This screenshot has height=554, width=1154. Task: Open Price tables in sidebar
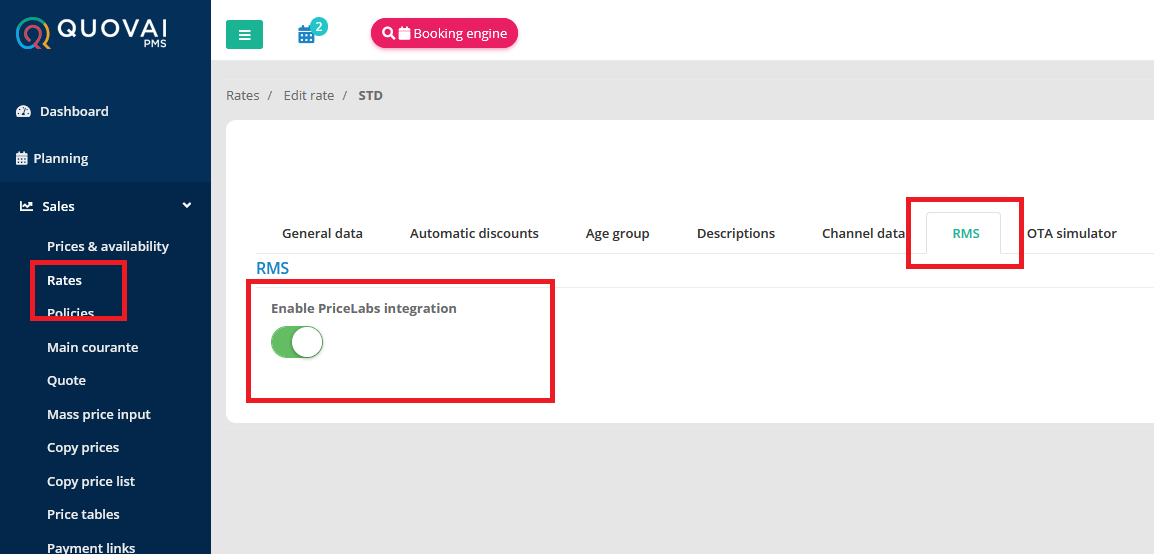pyautogui.click(x=83, y=514)
